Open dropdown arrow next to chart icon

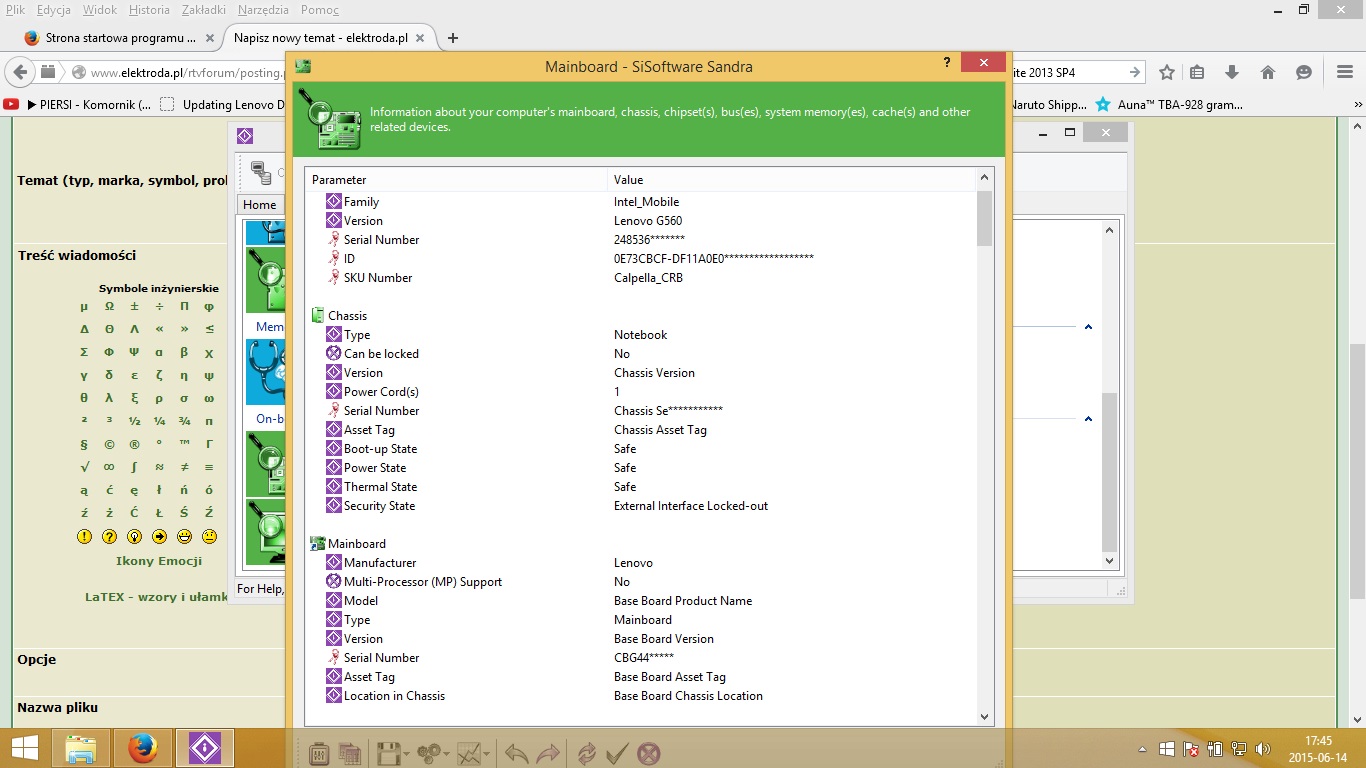coord(487,754)
